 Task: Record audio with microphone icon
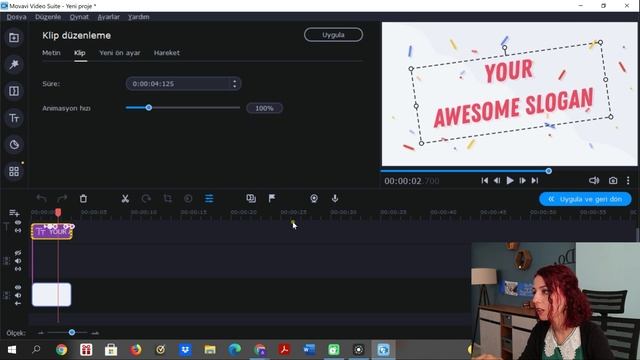pos(335,198)
